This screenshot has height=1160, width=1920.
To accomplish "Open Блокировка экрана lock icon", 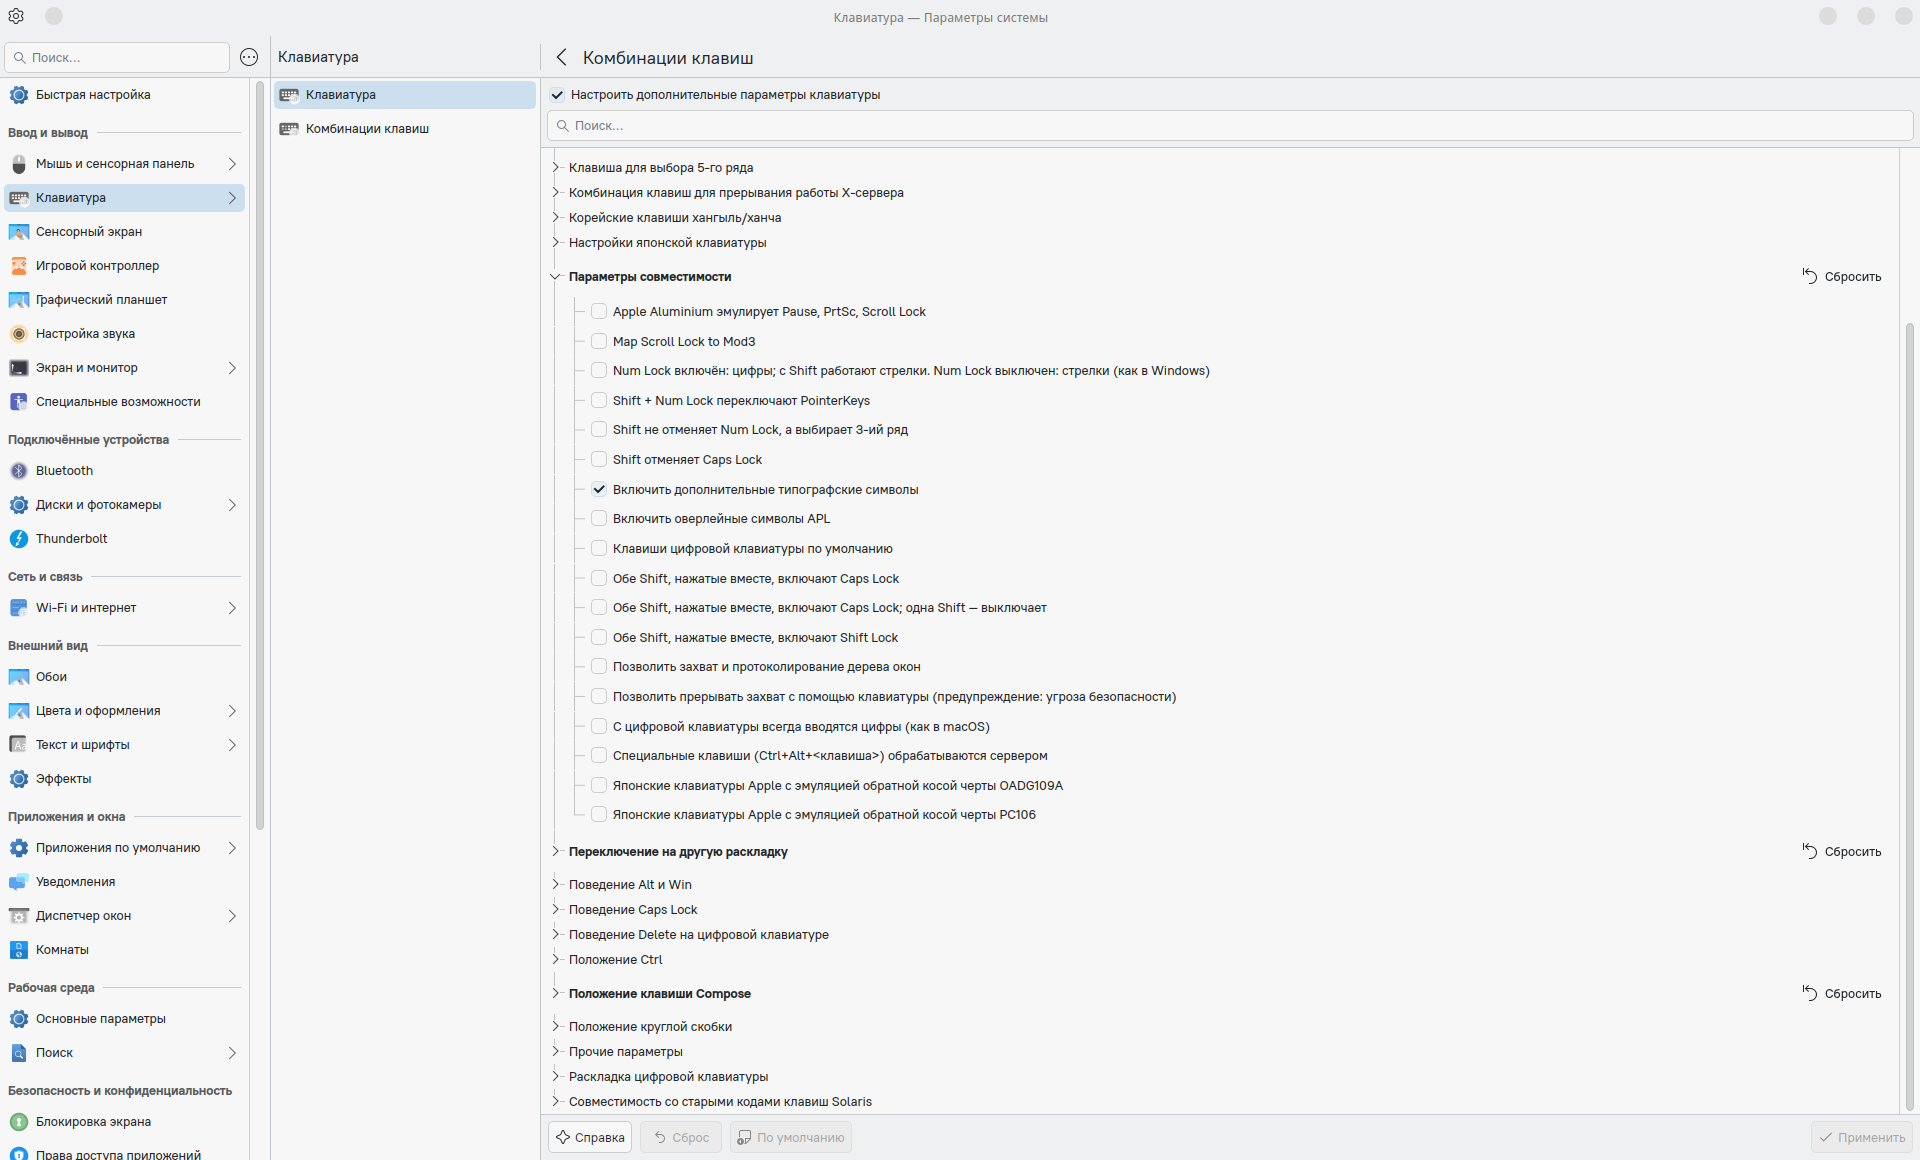I will (x=19, y=1122).
